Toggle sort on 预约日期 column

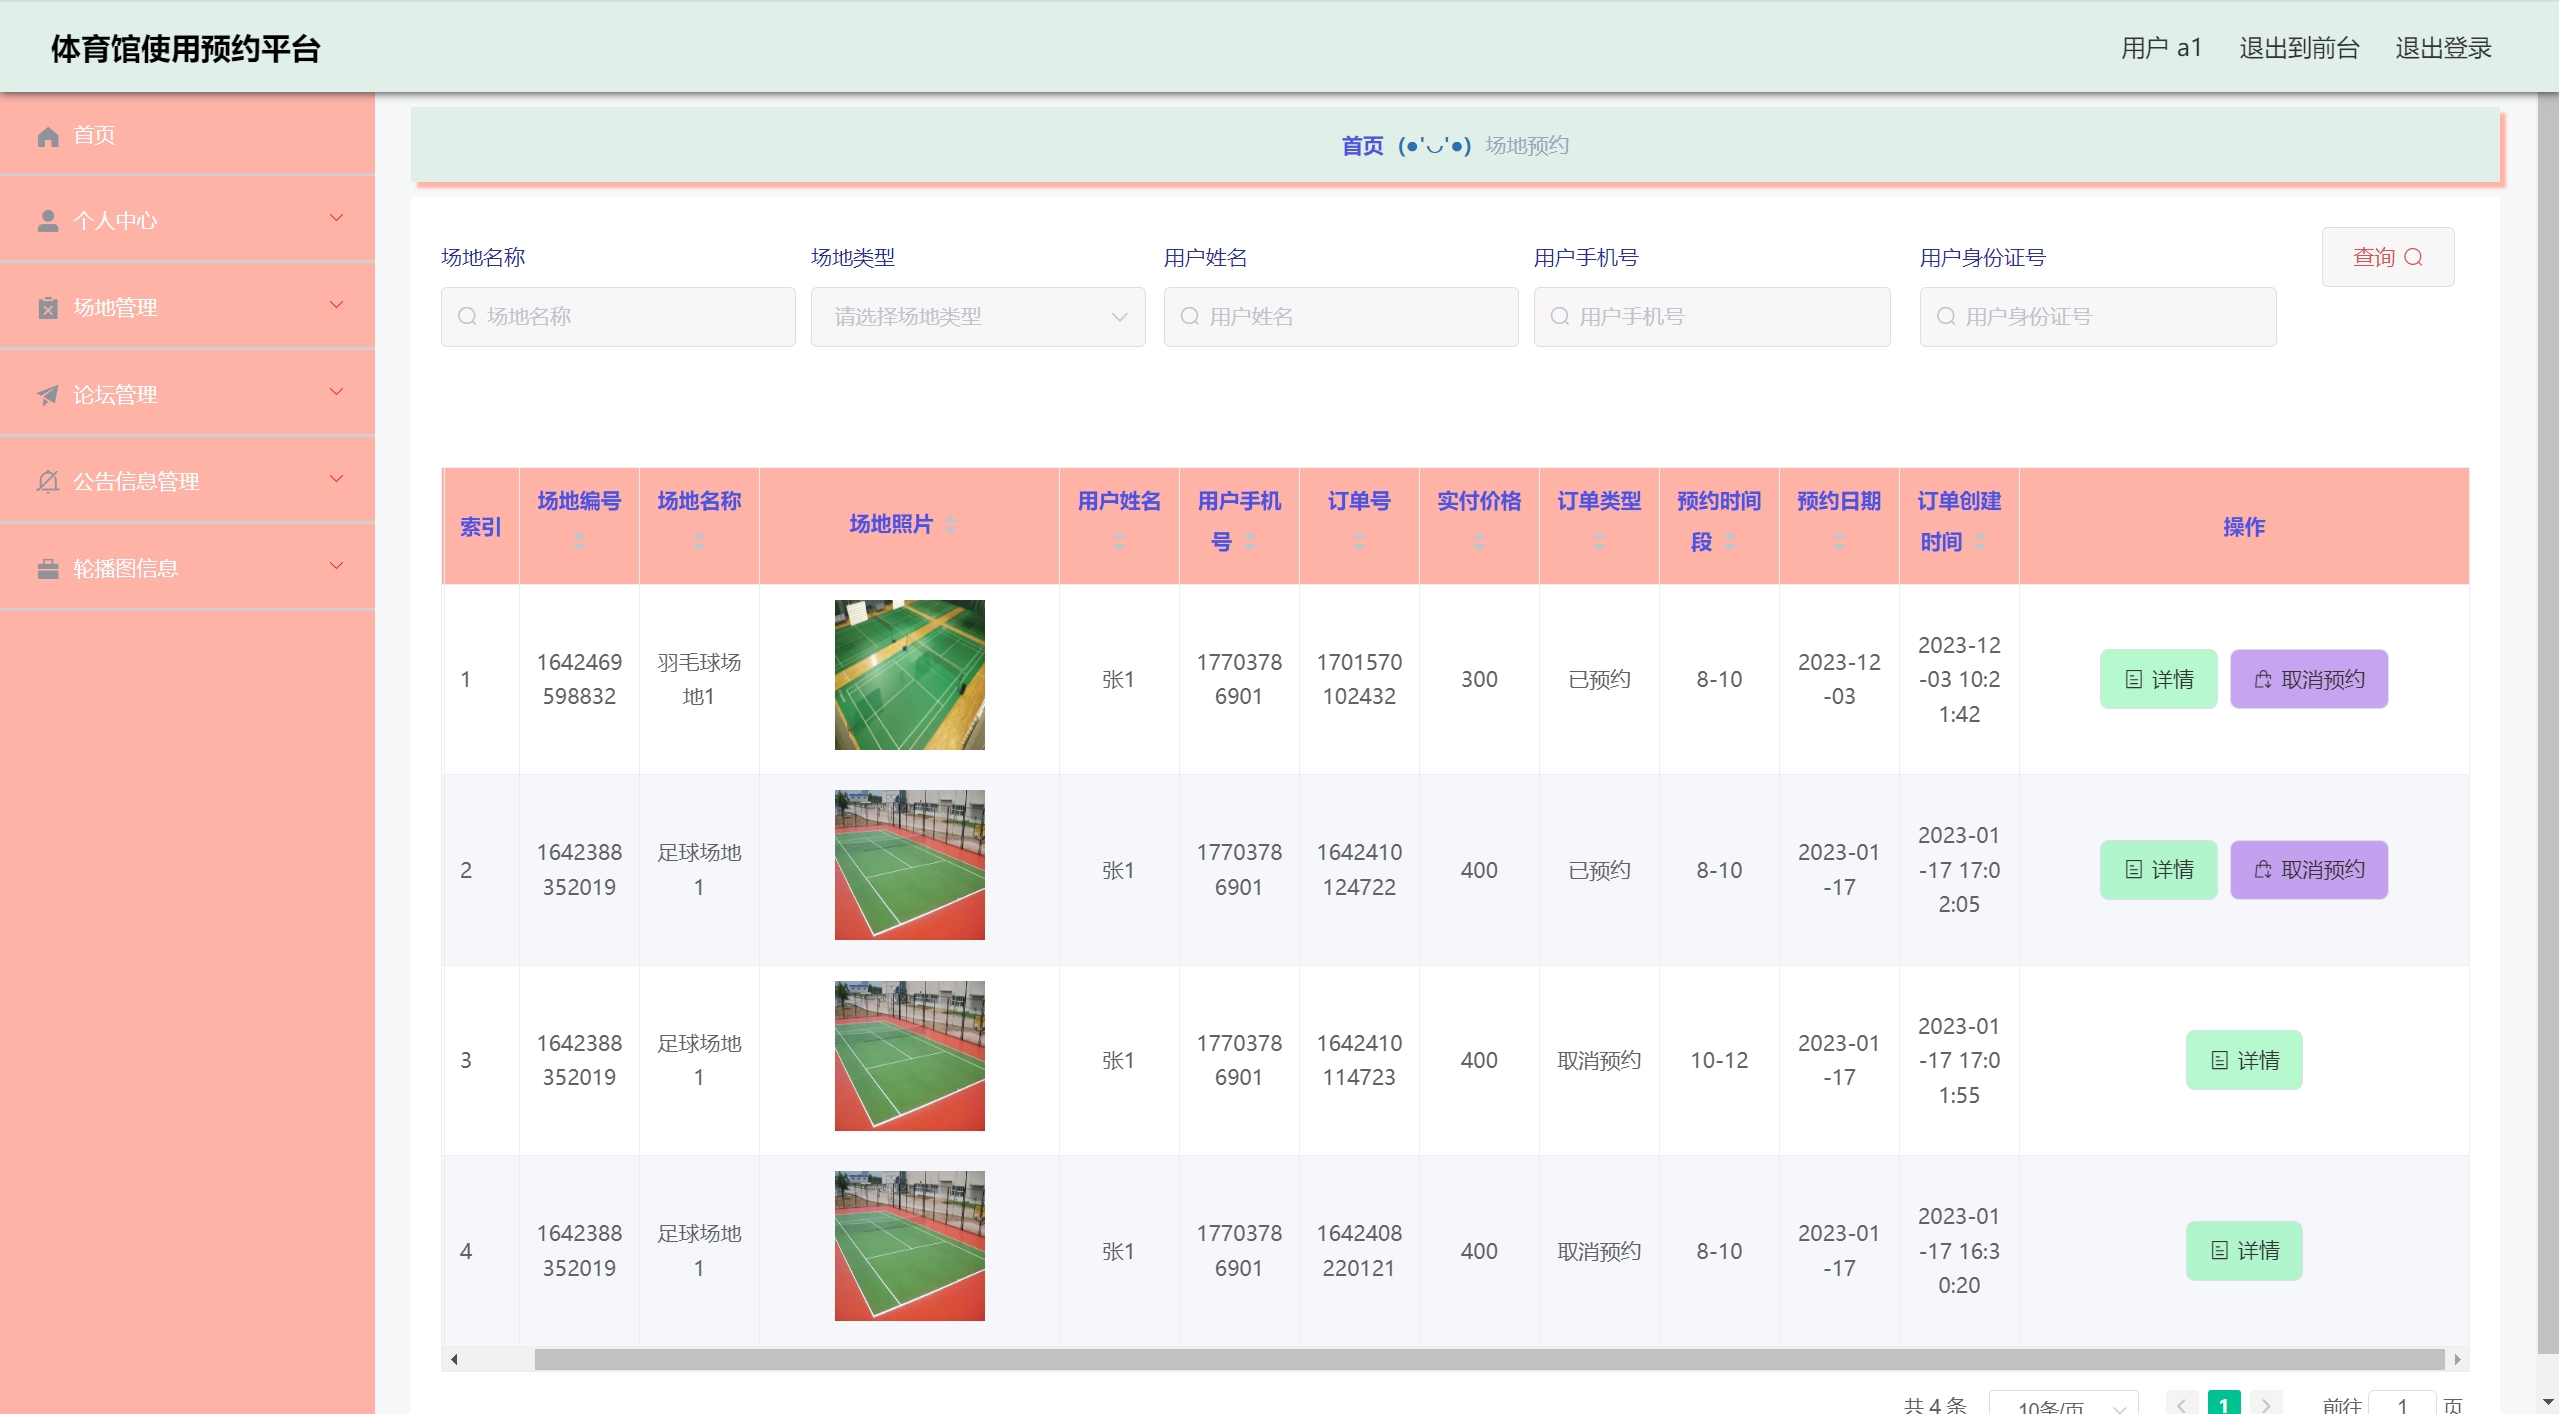[x=1838, y=541]
